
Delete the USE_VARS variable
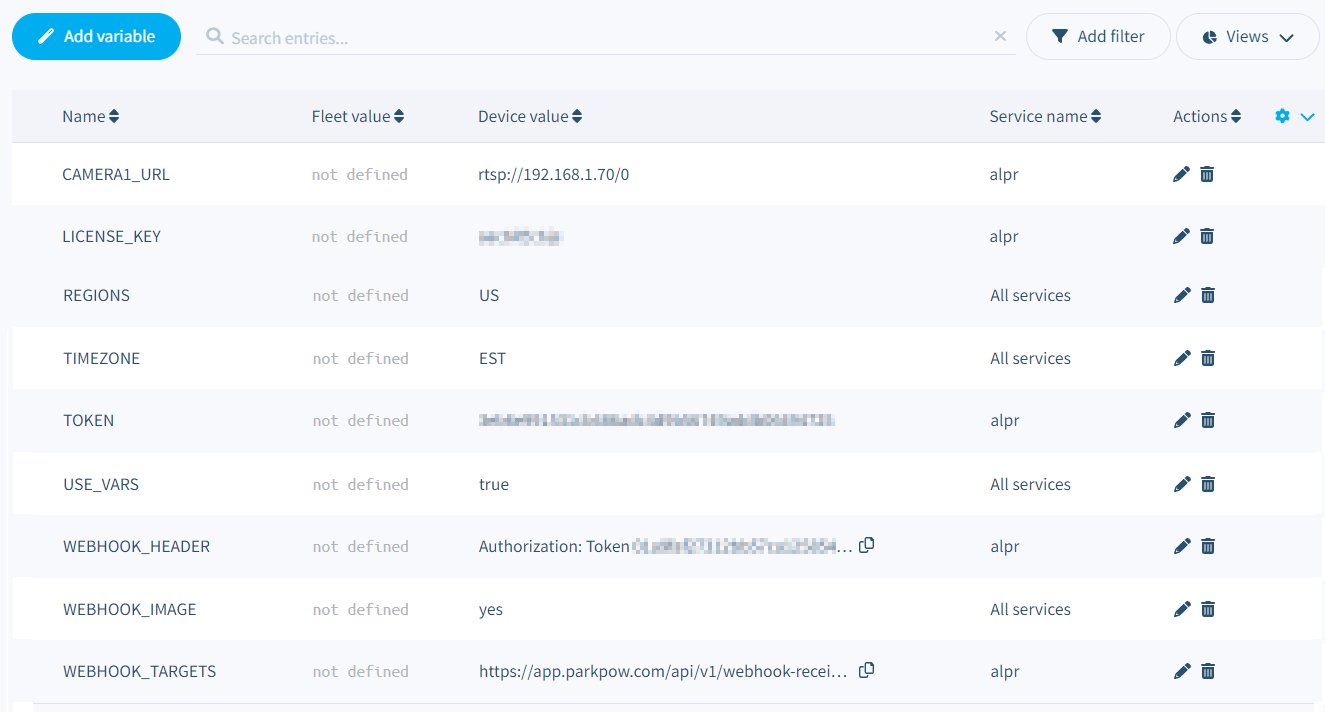click(1207, 483)
